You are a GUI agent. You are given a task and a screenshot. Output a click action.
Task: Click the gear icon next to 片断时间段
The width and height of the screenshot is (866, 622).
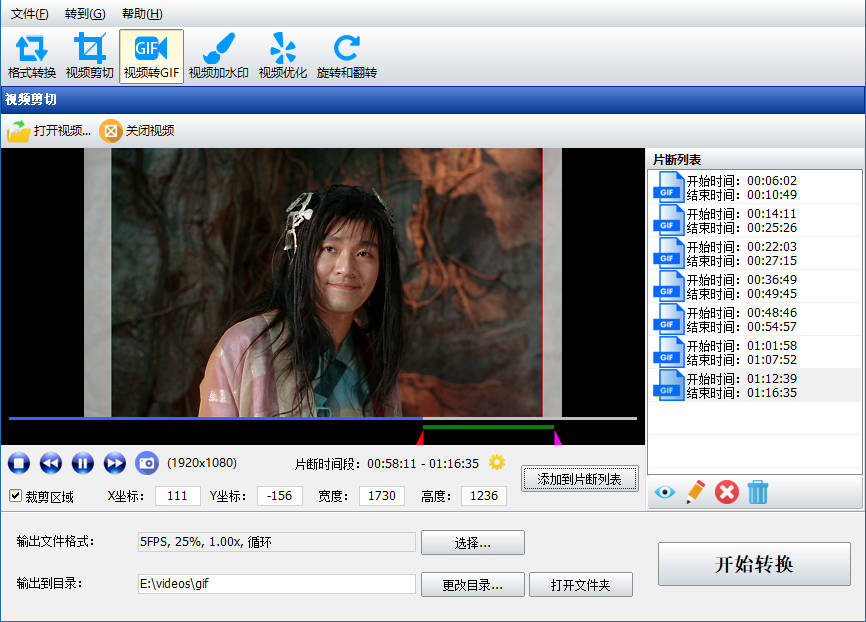point(497,462)
